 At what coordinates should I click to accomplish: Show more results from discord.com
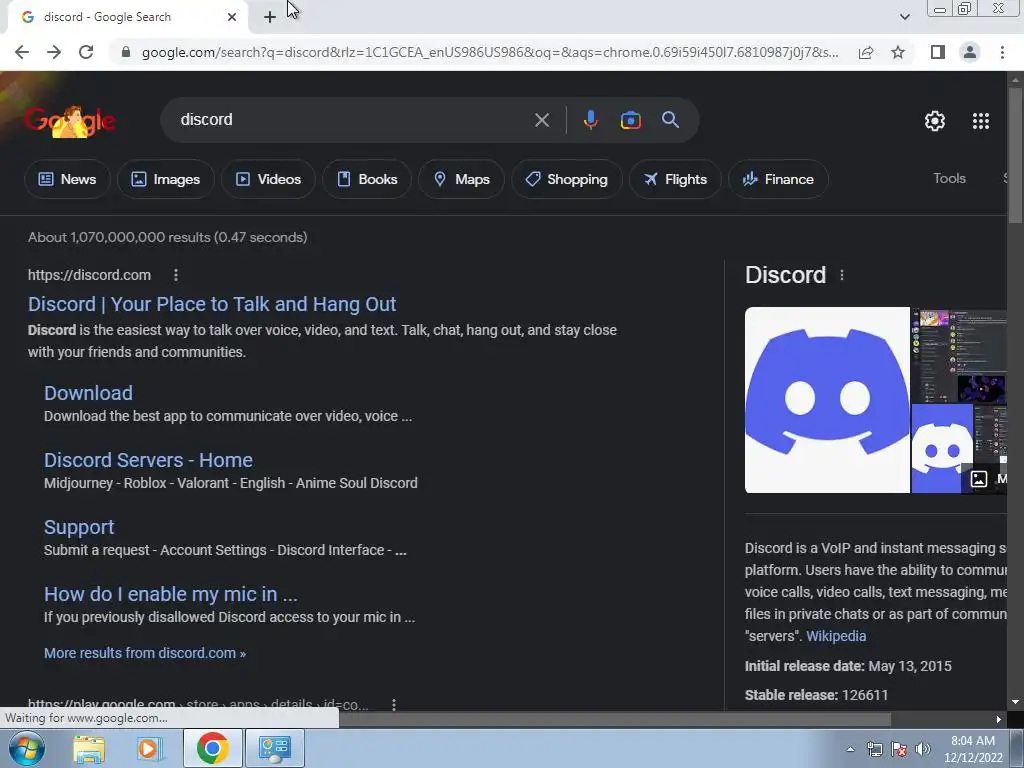145,653
